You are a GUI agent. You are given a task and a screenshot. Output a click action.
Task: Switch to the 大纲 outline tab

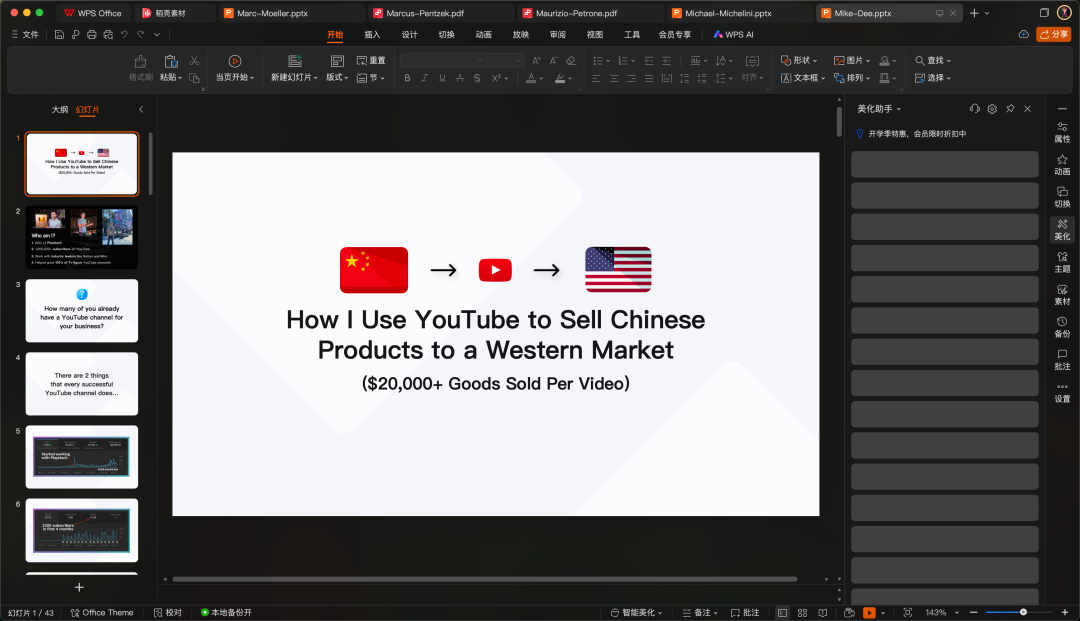click(60, 109)
